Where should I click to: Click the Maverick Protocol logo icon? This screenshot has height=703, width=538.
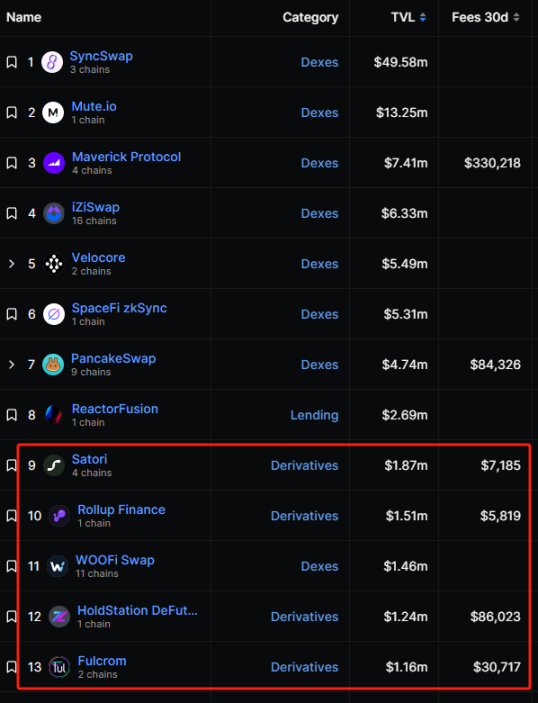tap(54, 163)
